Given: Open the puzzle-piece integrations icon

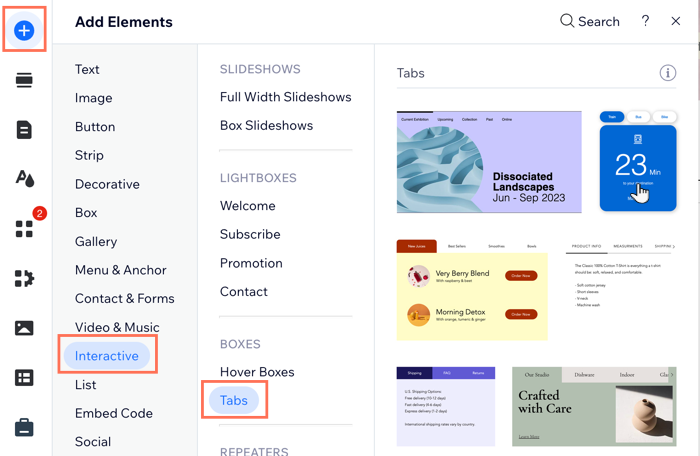Looking at the screenshot, I should click(25, 278).
